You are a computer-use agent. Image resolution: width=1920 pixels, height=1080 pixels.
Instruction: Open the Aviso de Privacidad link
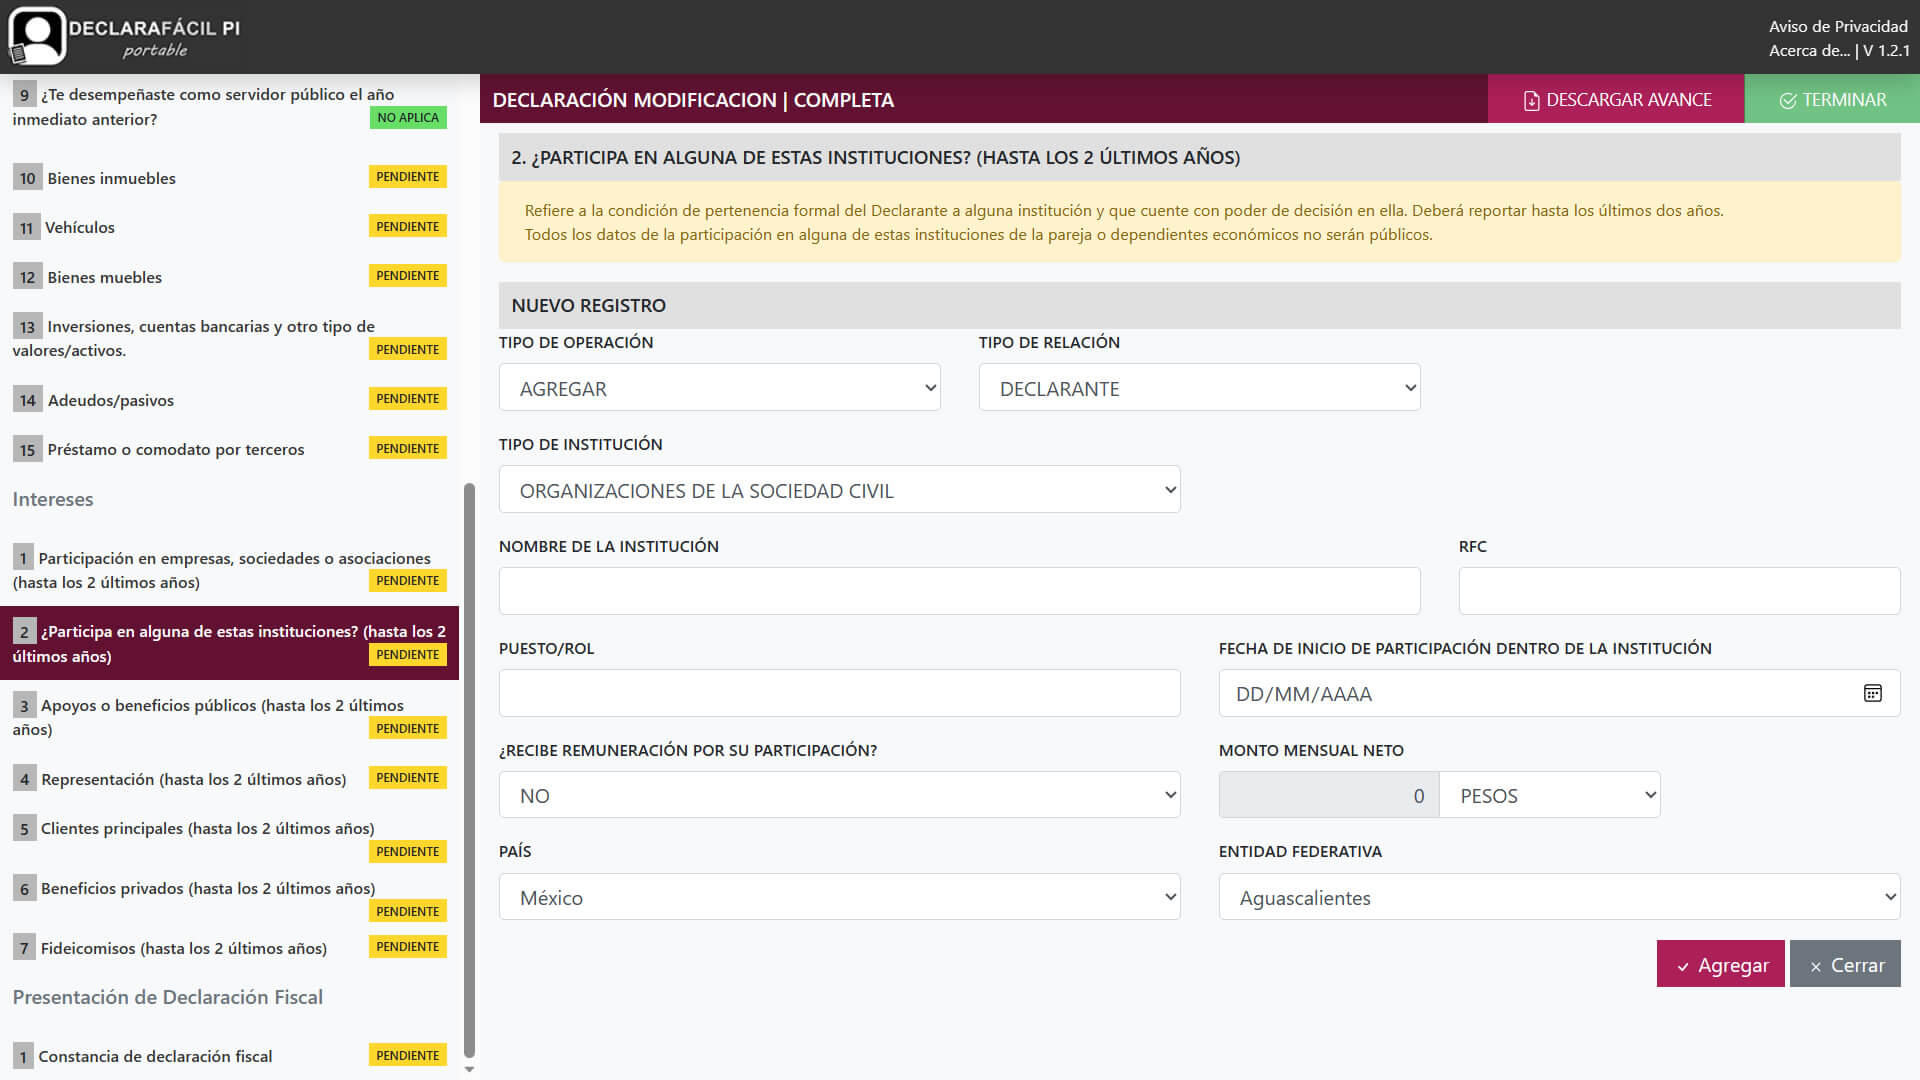[x=1838, y=26]
